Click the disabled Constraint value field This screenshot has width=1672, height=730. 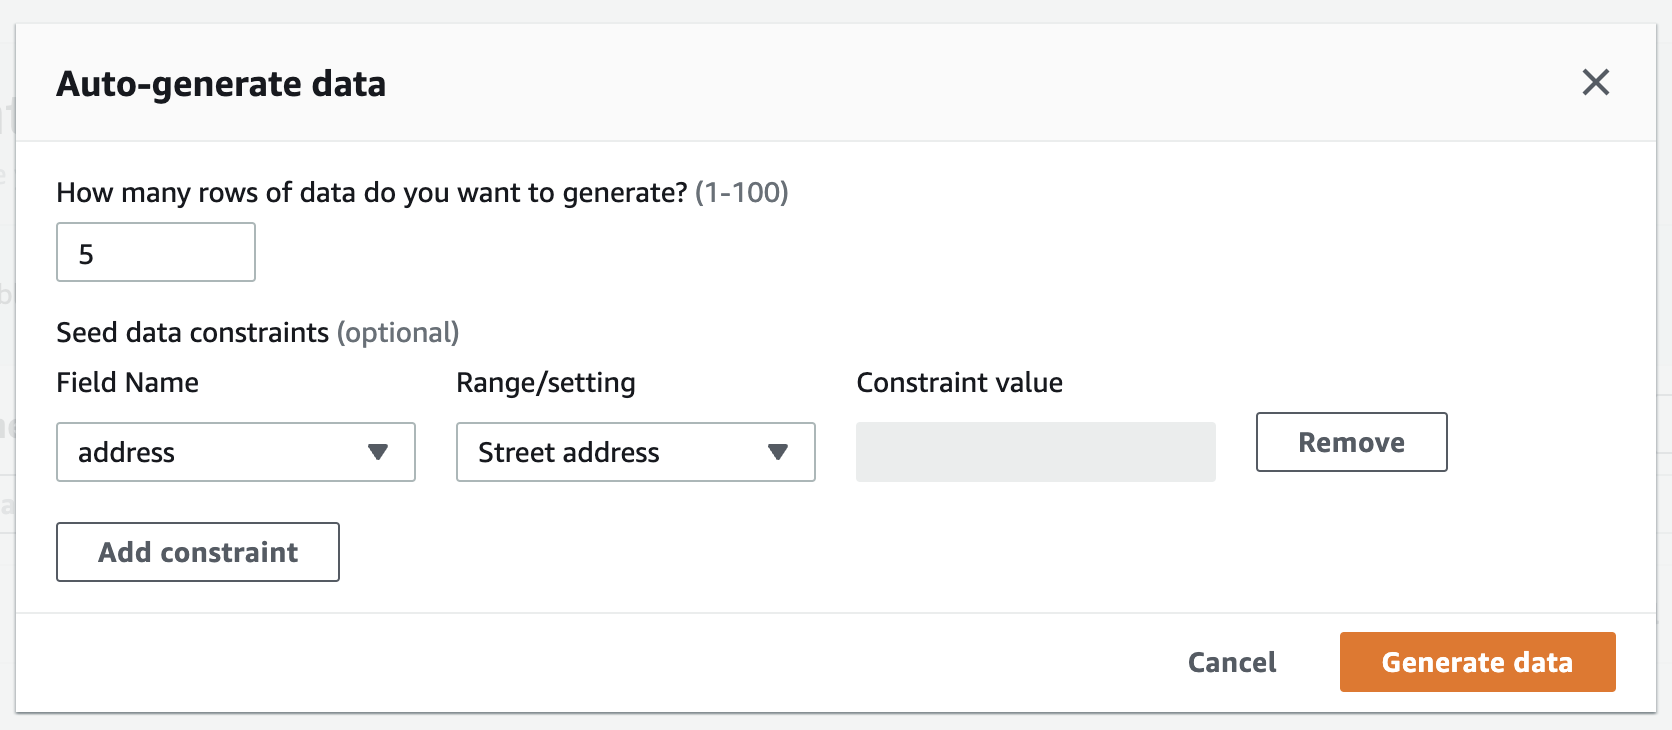click(1036, 452)
